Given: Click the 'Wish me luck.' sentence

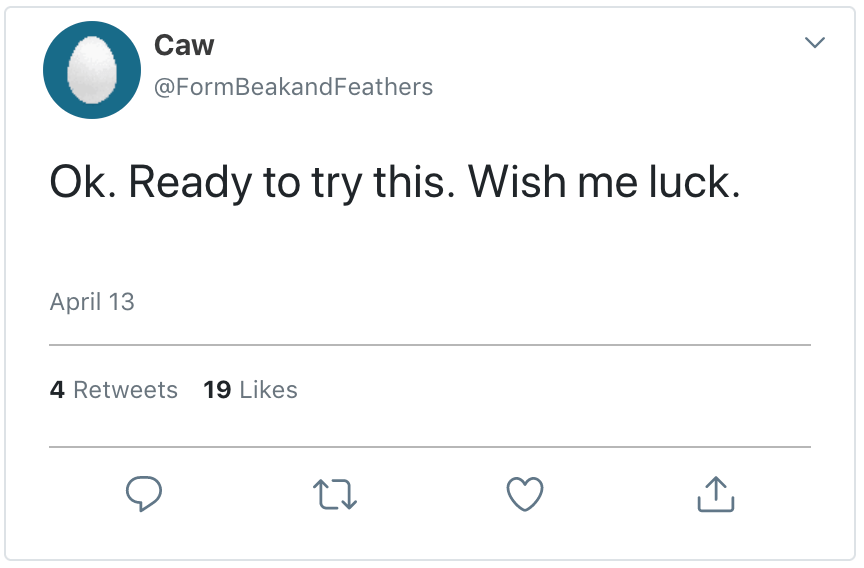Looking at the screenshot, I should pos(604,183).
